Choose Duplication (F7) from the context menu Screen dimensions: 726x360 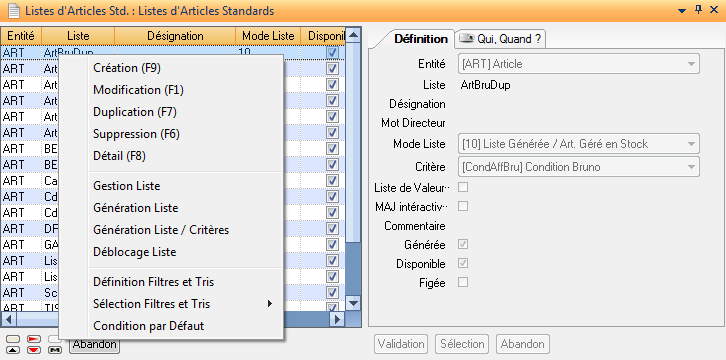[135, 112]
